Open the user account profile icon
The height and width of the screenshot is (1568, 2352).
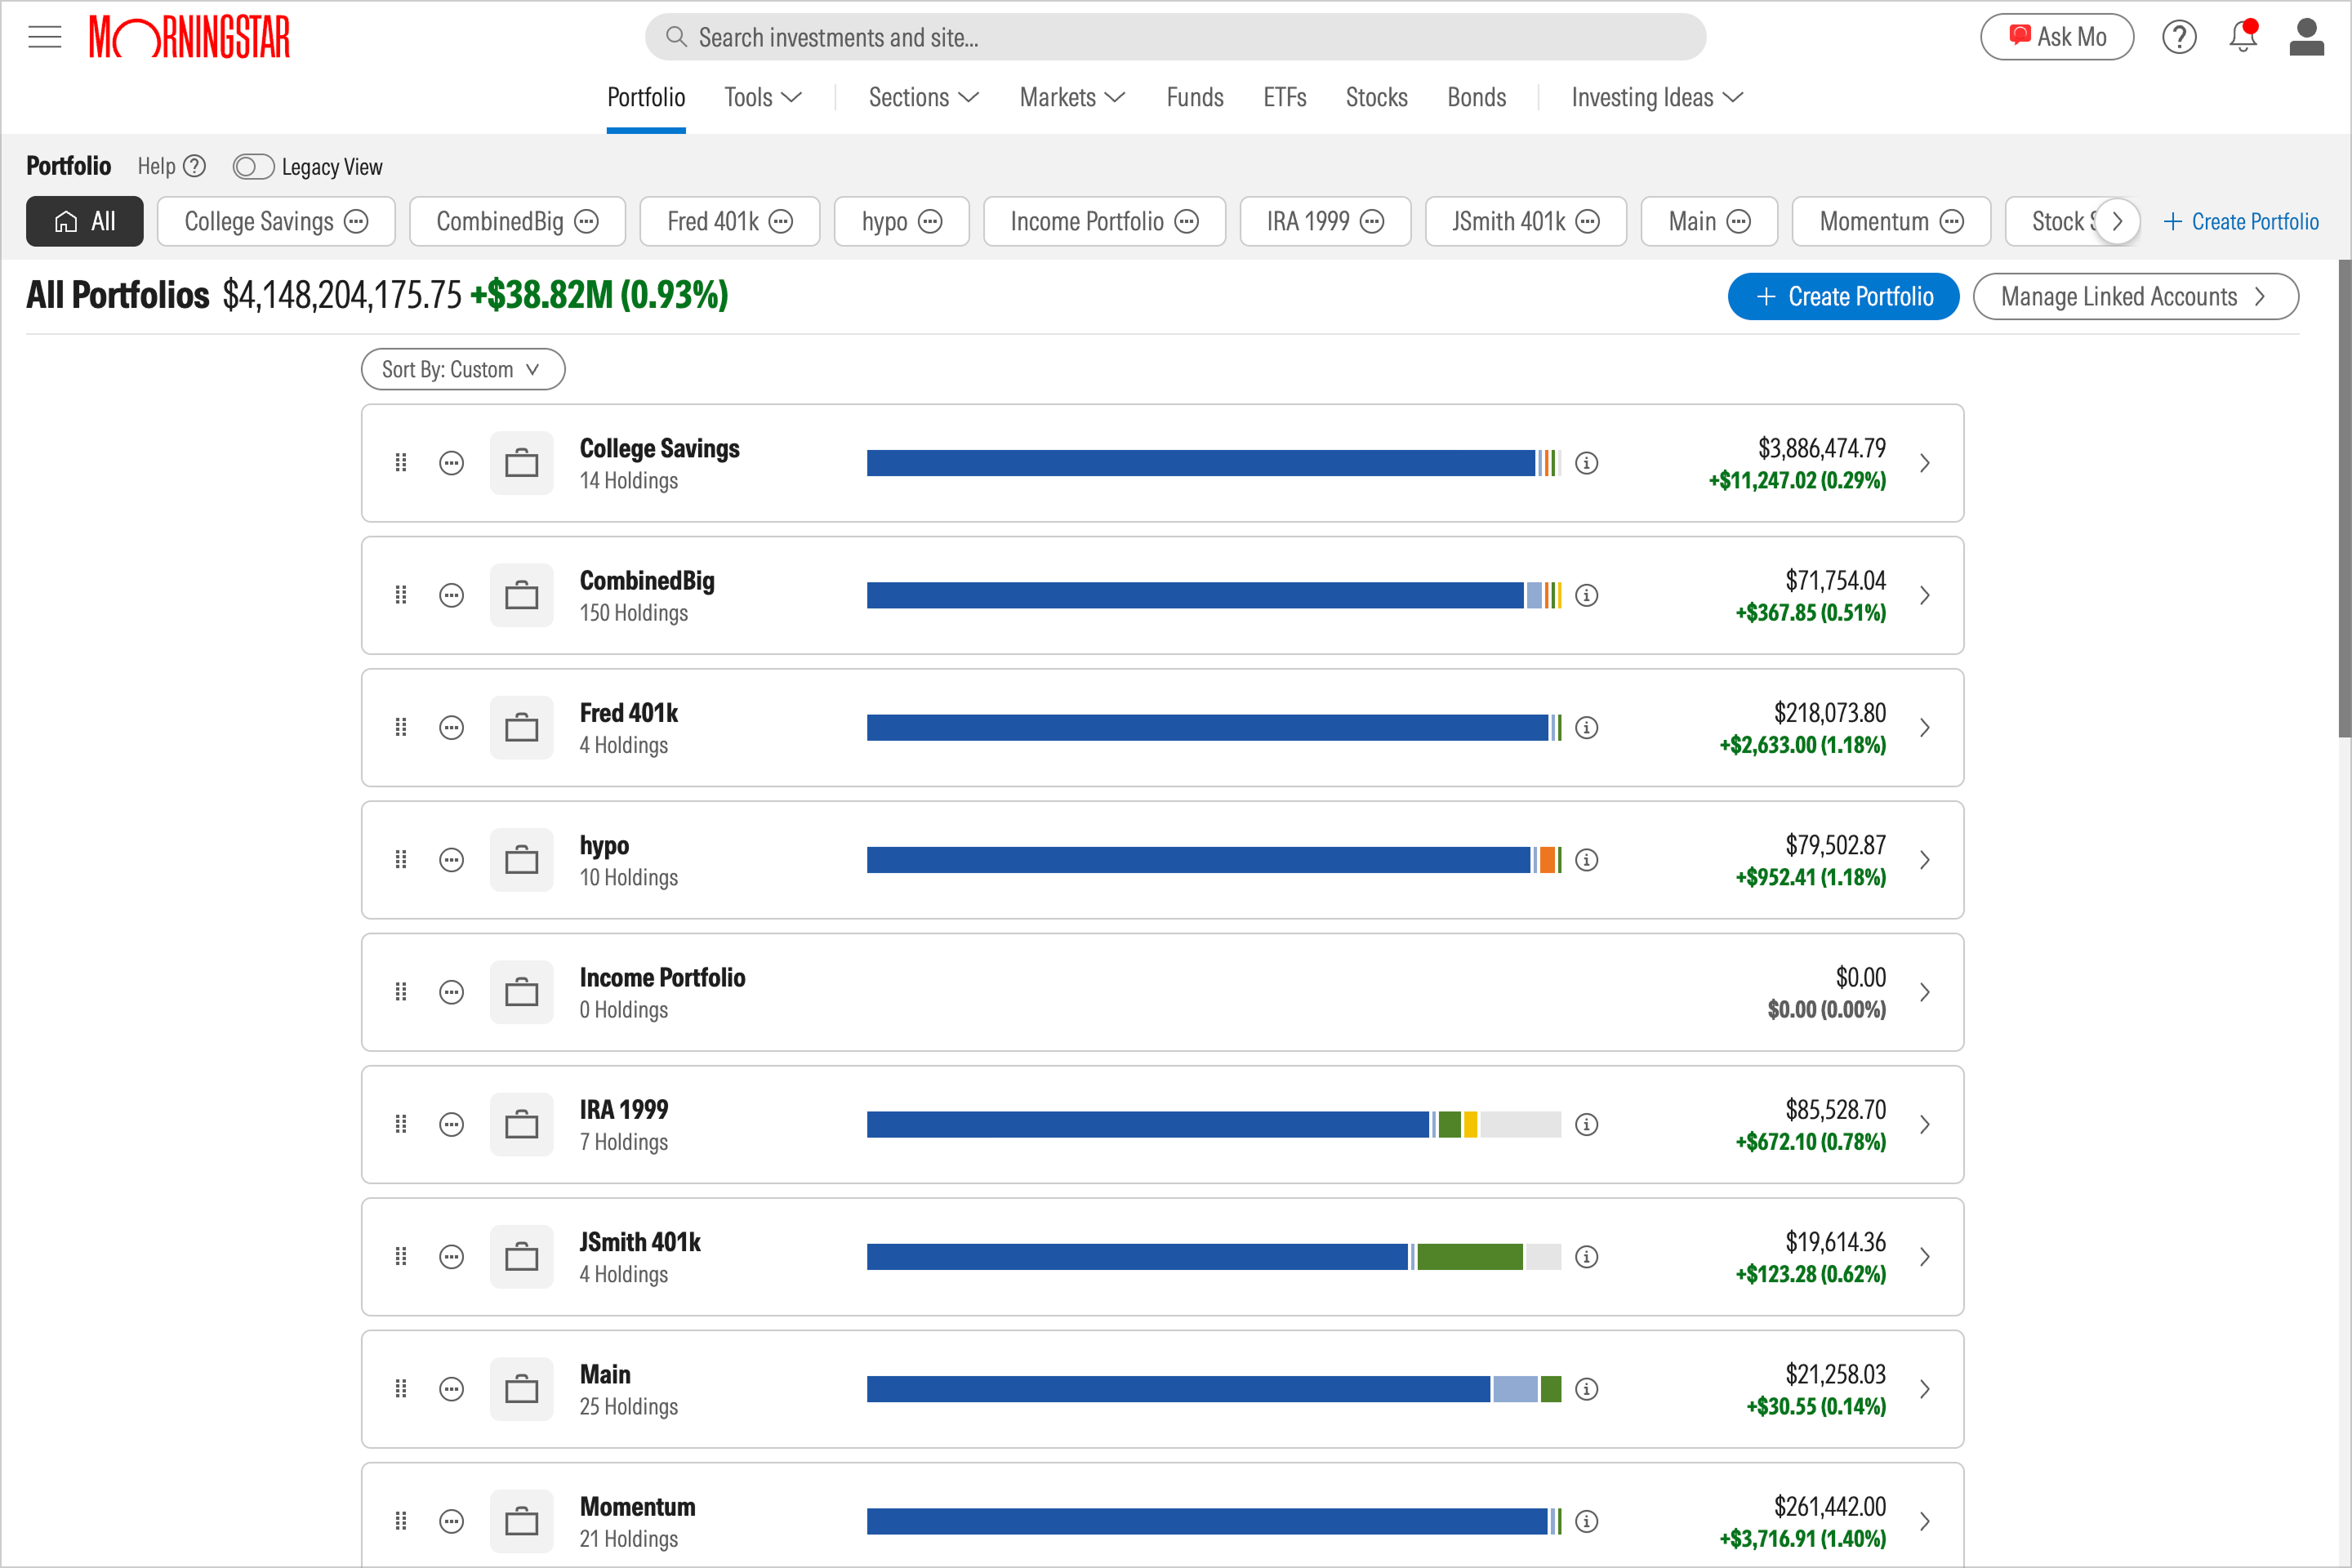click(x=2306, y=37)
